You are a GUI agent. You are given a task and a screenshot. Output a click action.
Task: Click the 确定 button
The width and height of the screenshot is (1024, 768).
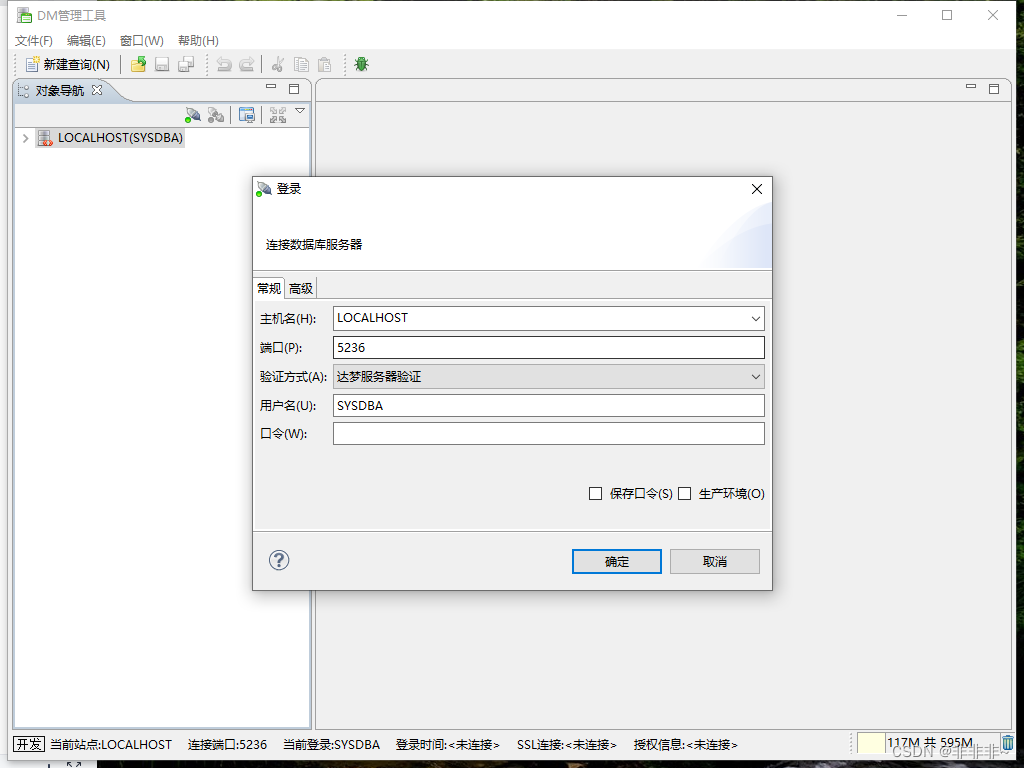click(616, 562)
